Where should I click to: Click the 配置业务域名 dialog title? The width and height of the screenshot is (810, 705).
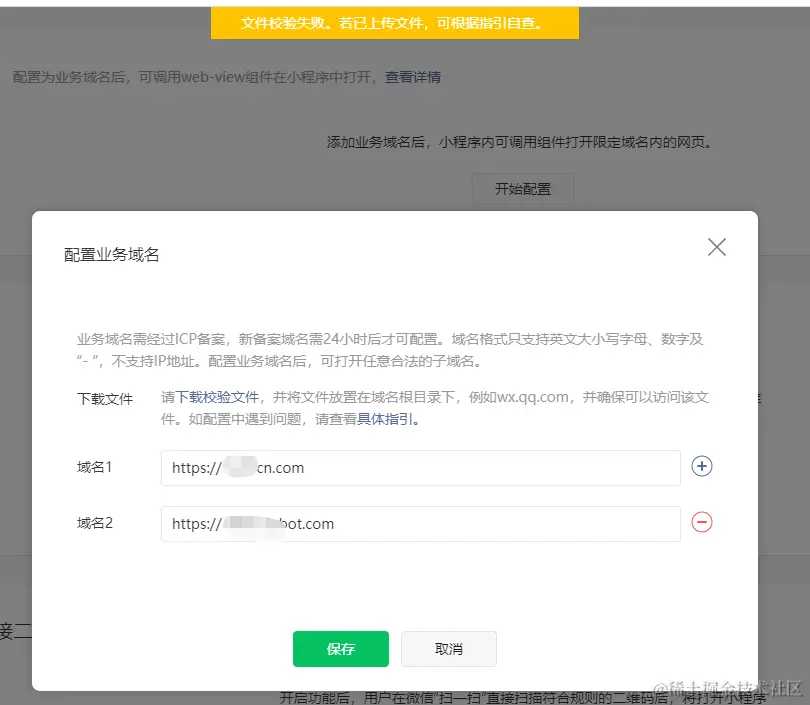112,255
